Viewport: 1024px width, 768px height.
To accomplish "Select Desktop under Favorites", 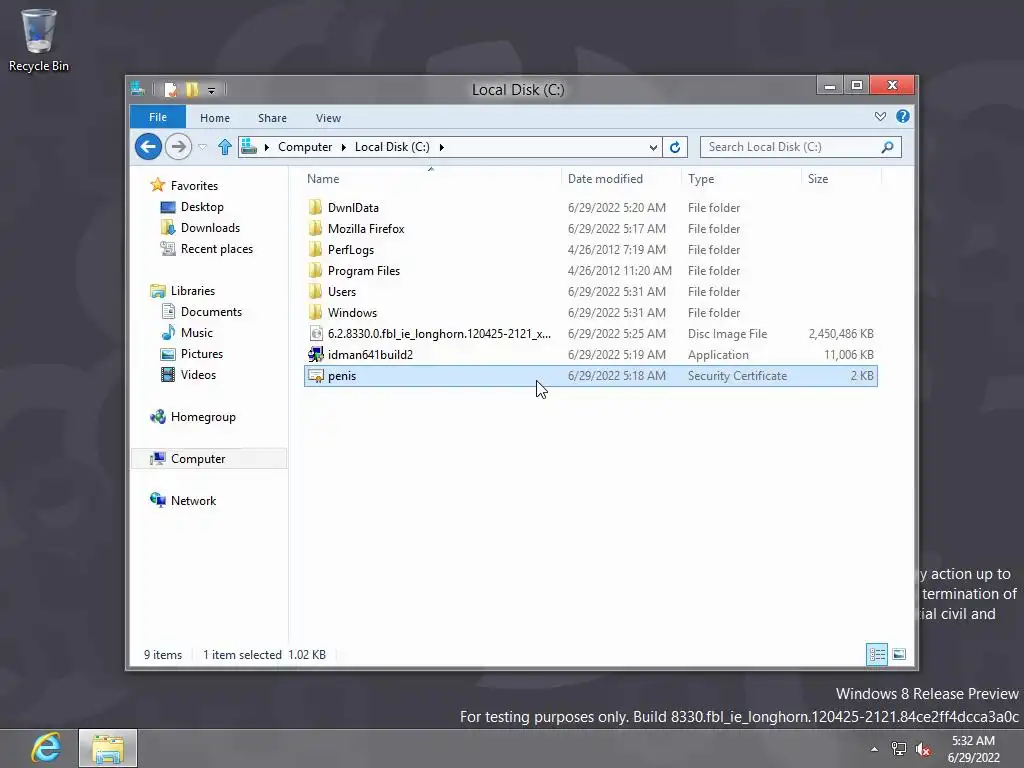I will (202, 207).
